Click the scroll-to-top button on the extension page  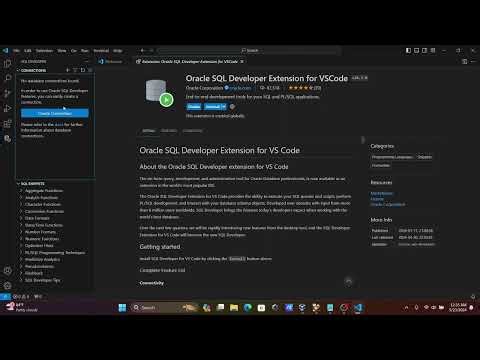click(x=349, y=282)
